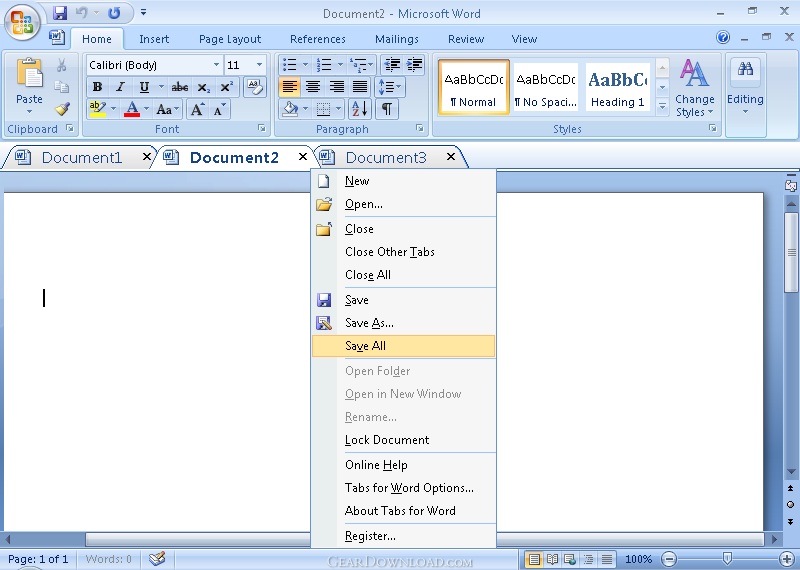
Task: Toggle Align Text Left
Action: 289,87
